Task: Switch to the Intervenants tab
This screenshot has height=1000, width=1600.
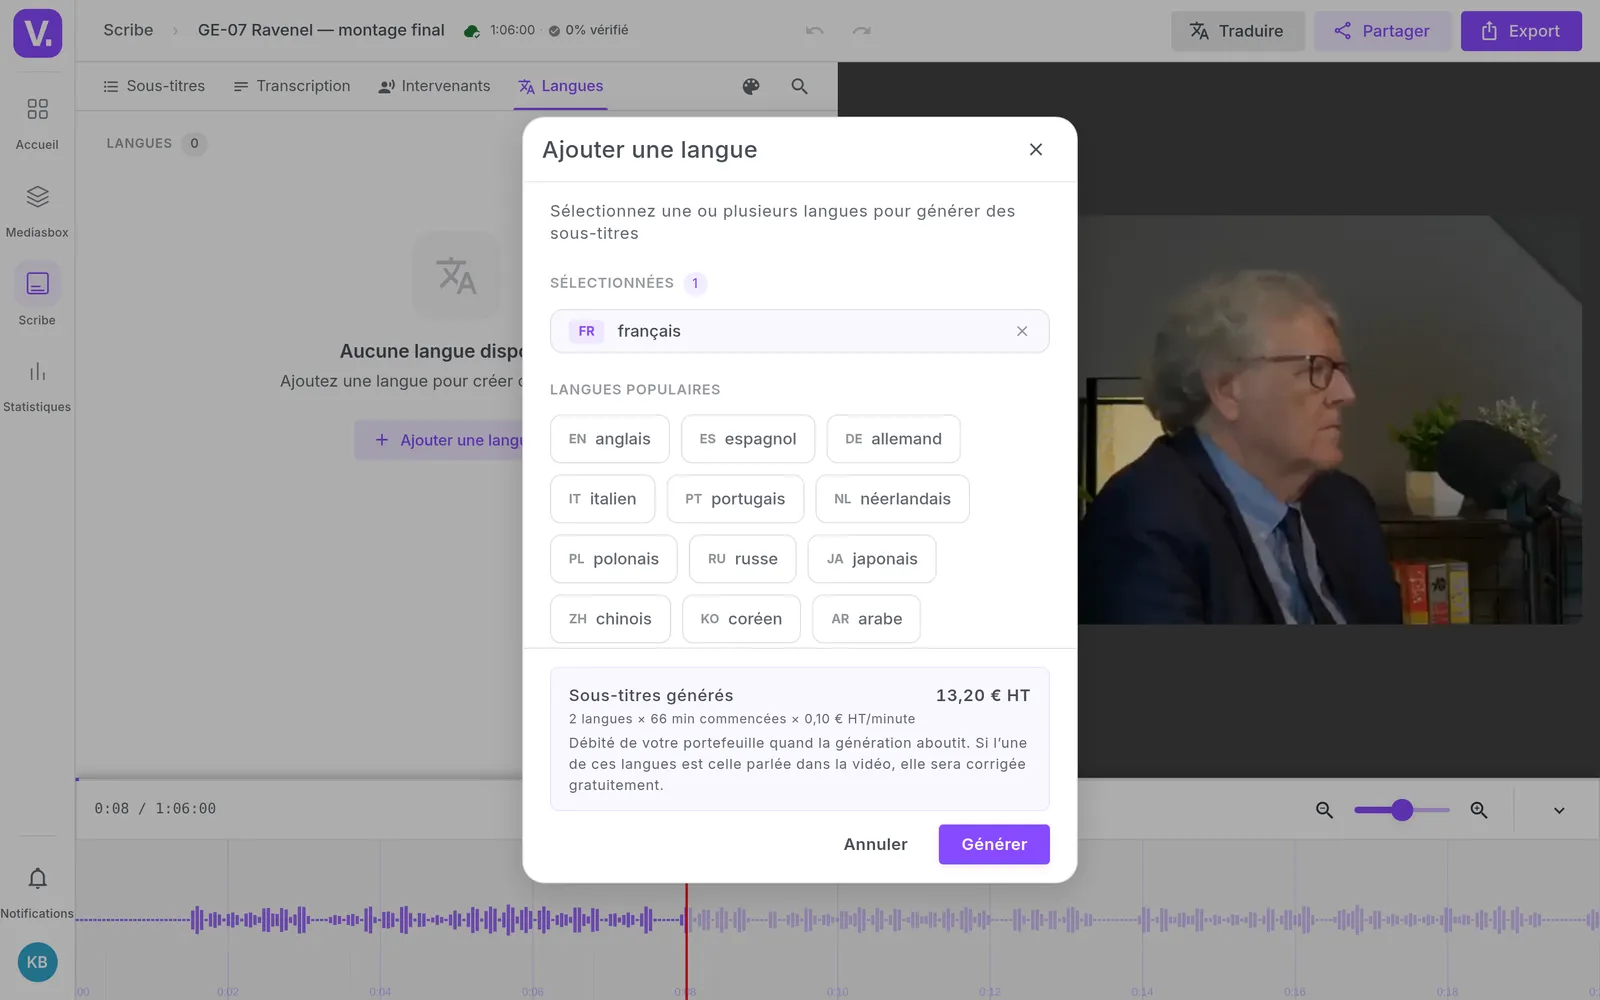Action: [x=434, y=86]
